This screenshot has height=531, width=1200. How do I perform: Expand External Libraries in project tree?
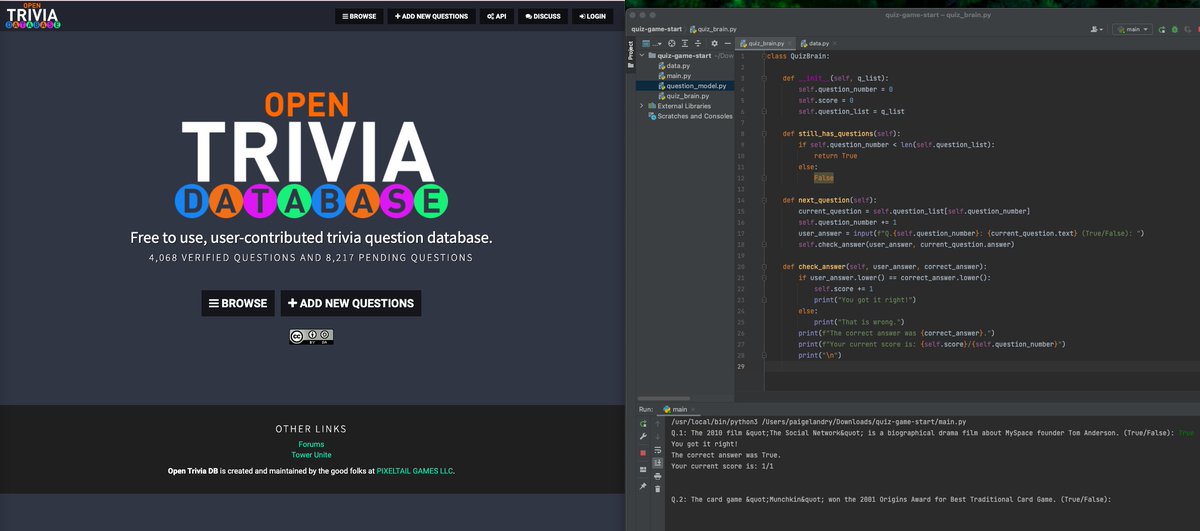(x=642, y=106)
